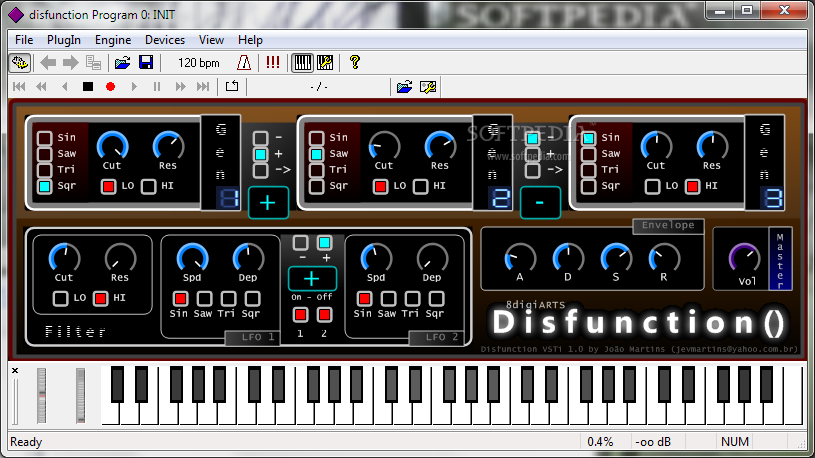Toggle Saw waveform on generator 2
This screenshot has height=458, width=815.
tap(317, 154)
